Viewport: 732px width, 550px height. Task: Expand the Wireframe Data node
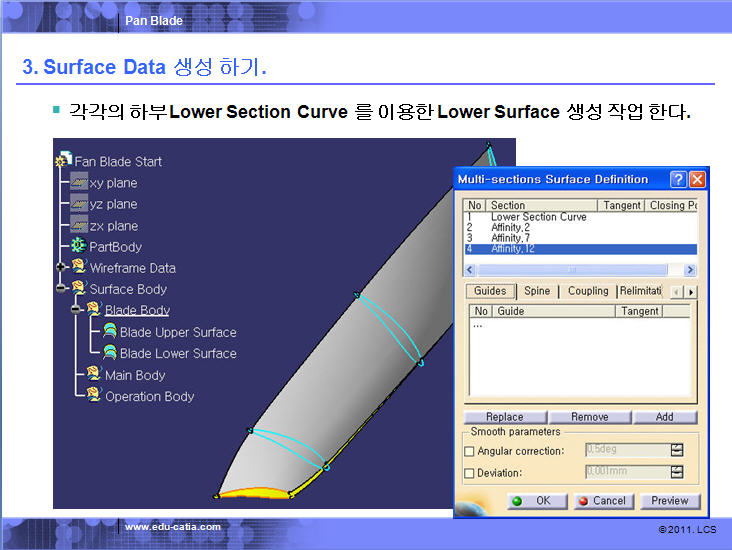click(x=62, y=268)
